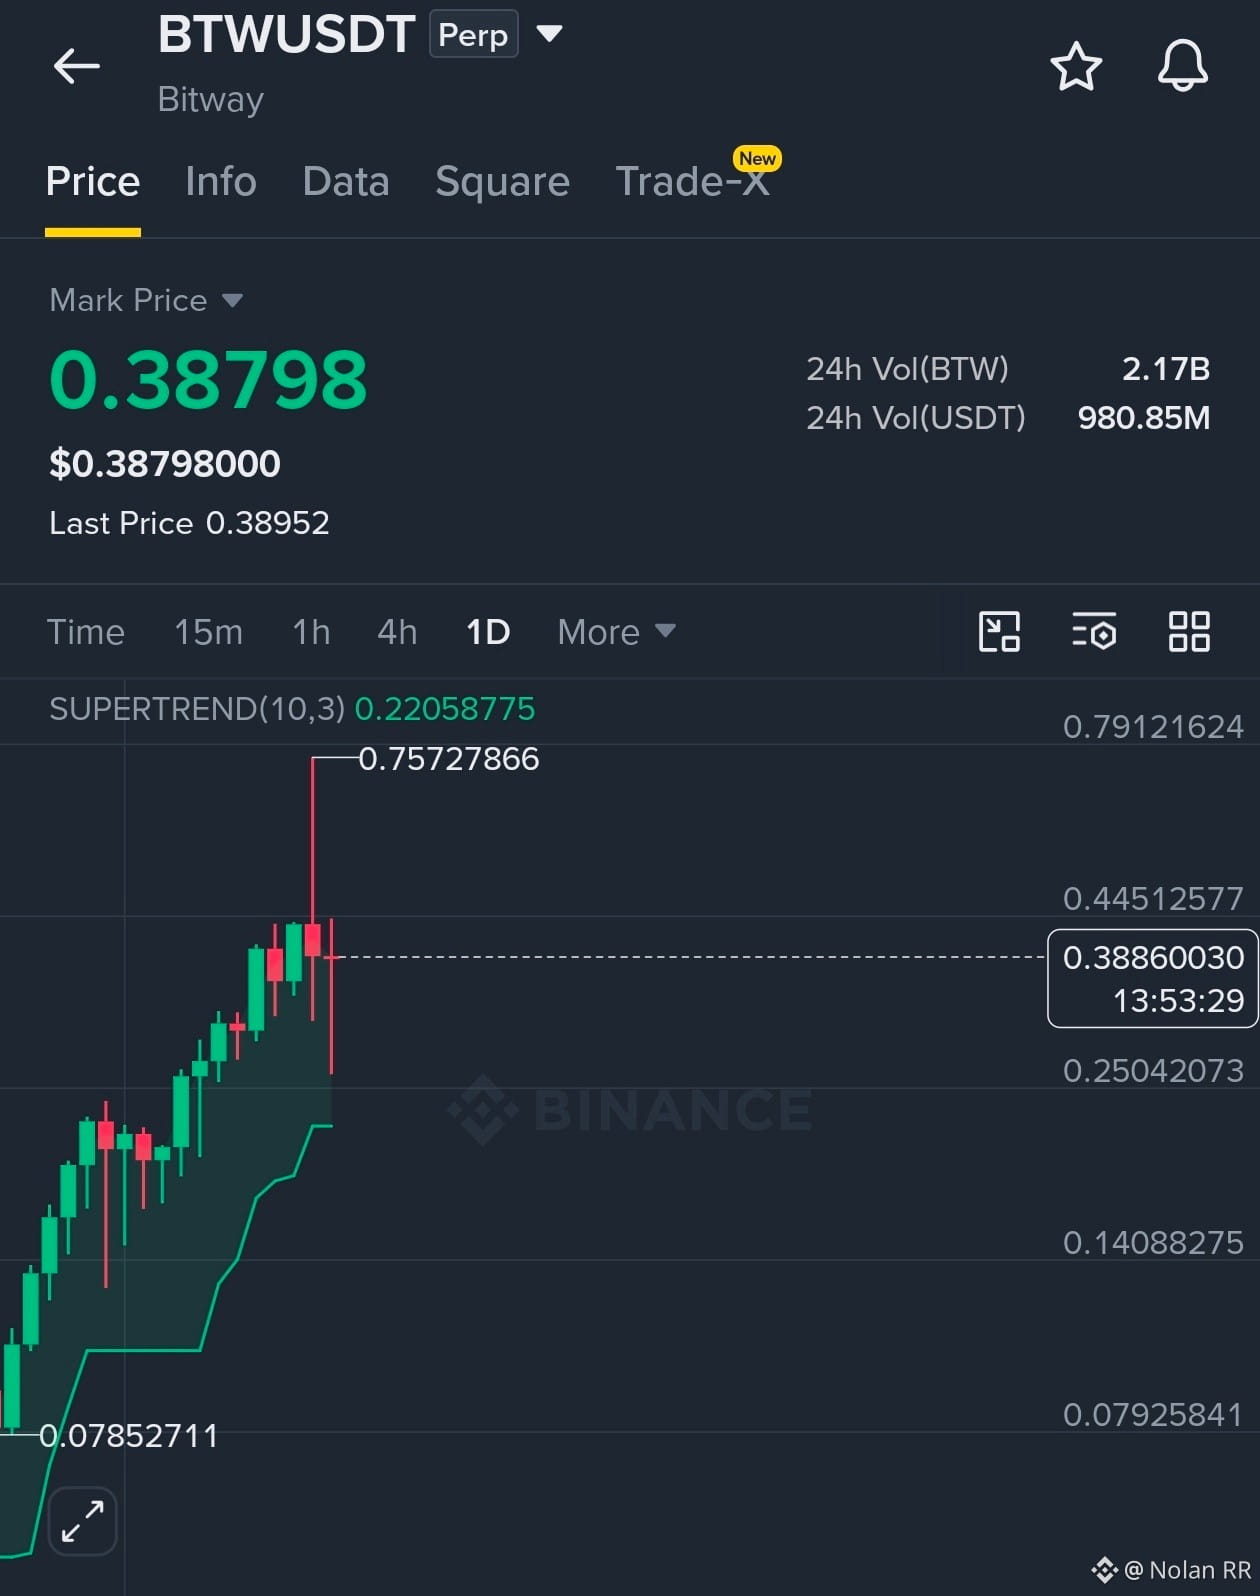1260x1596 pixels.
Task: Tap the low marker 0.07852711
Action: pyautogui.click(x=129, y=1436)
